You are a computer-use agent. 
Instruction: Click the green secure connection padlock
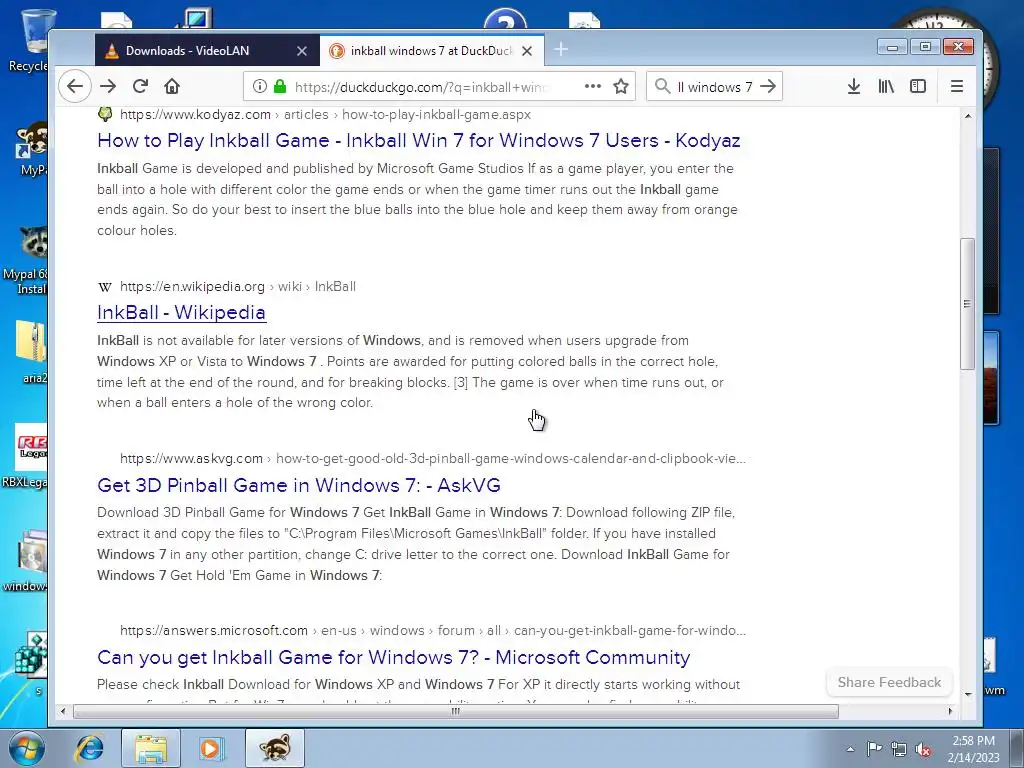pos(280,86)
